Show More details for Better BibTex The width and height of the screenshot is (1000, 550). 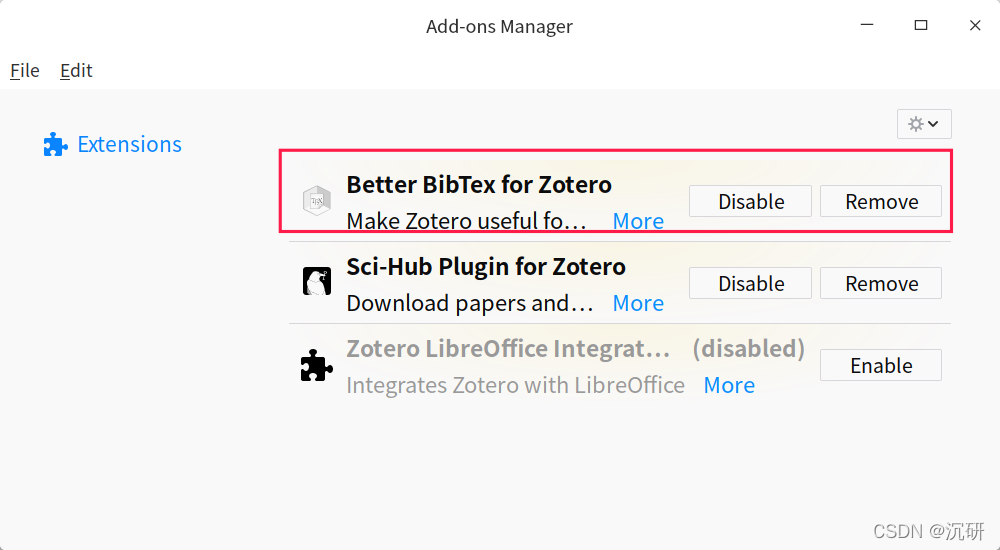[638, 221]
